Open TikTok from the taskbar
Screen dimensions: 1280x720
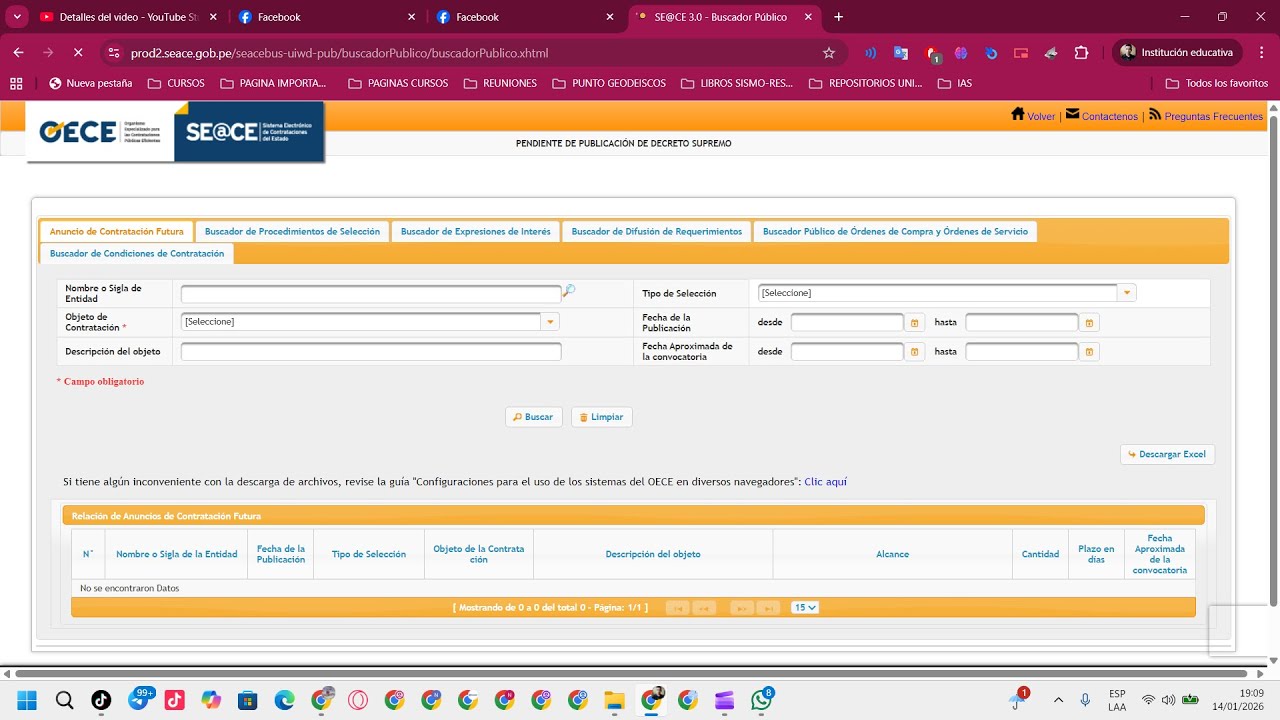101,700
